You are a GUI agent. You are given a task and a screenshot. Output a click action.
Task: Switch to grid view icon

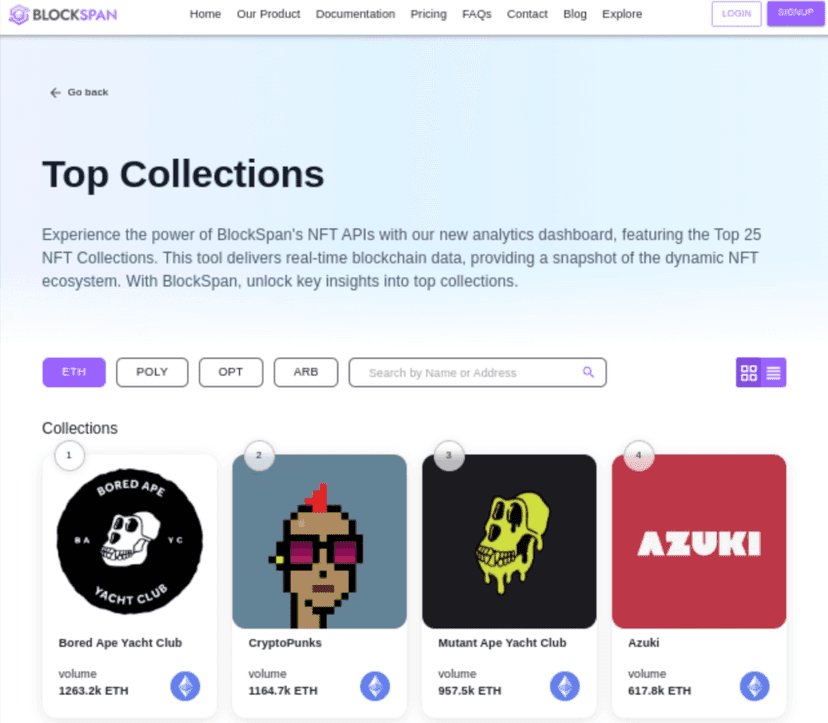(748, 372)
